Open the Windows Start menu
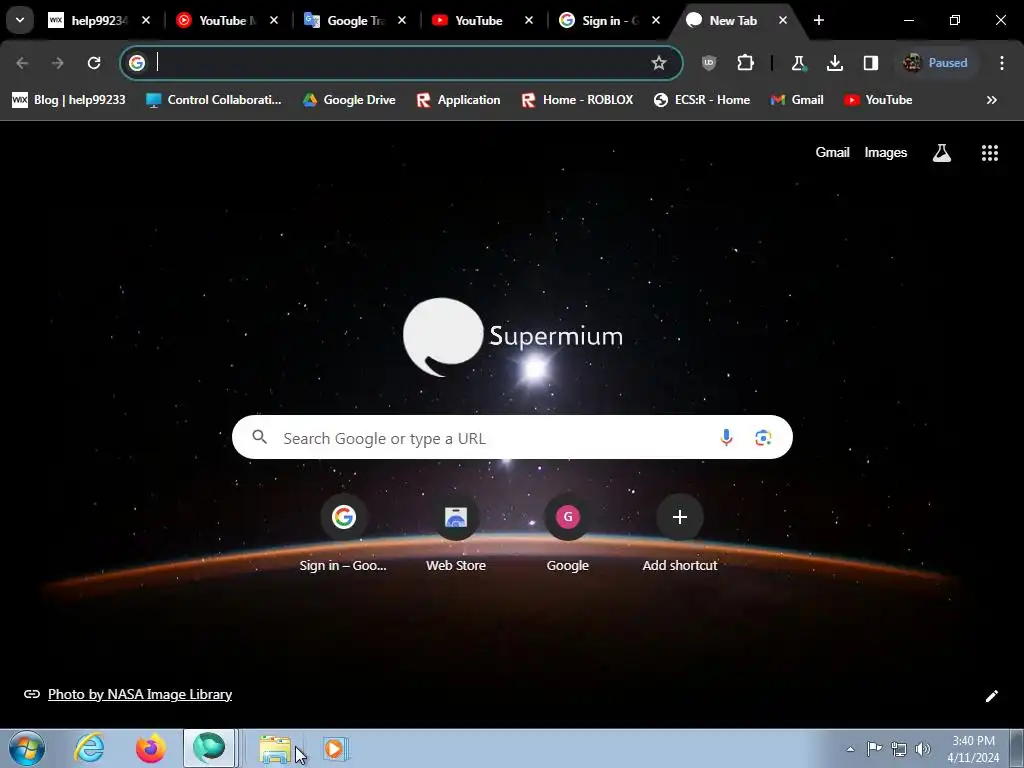Image resolution: width=1024 pixels, height=768 pixels. click(27, 748)
